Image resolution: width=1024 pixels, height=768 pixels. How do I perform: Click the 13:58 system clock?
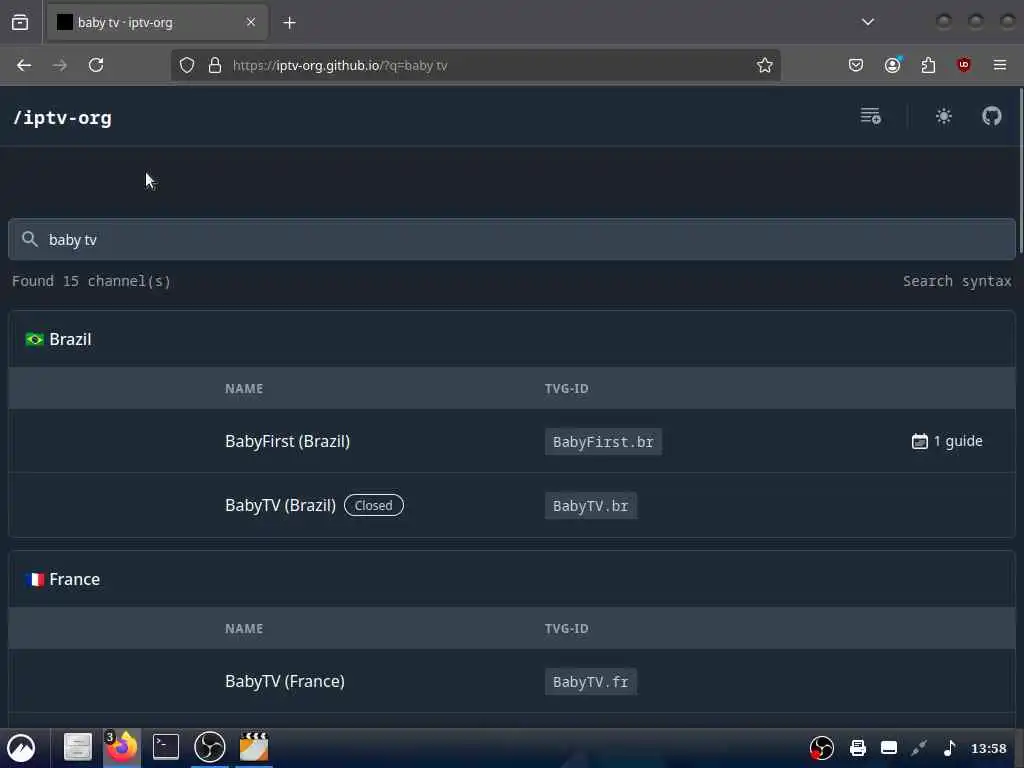988,748
